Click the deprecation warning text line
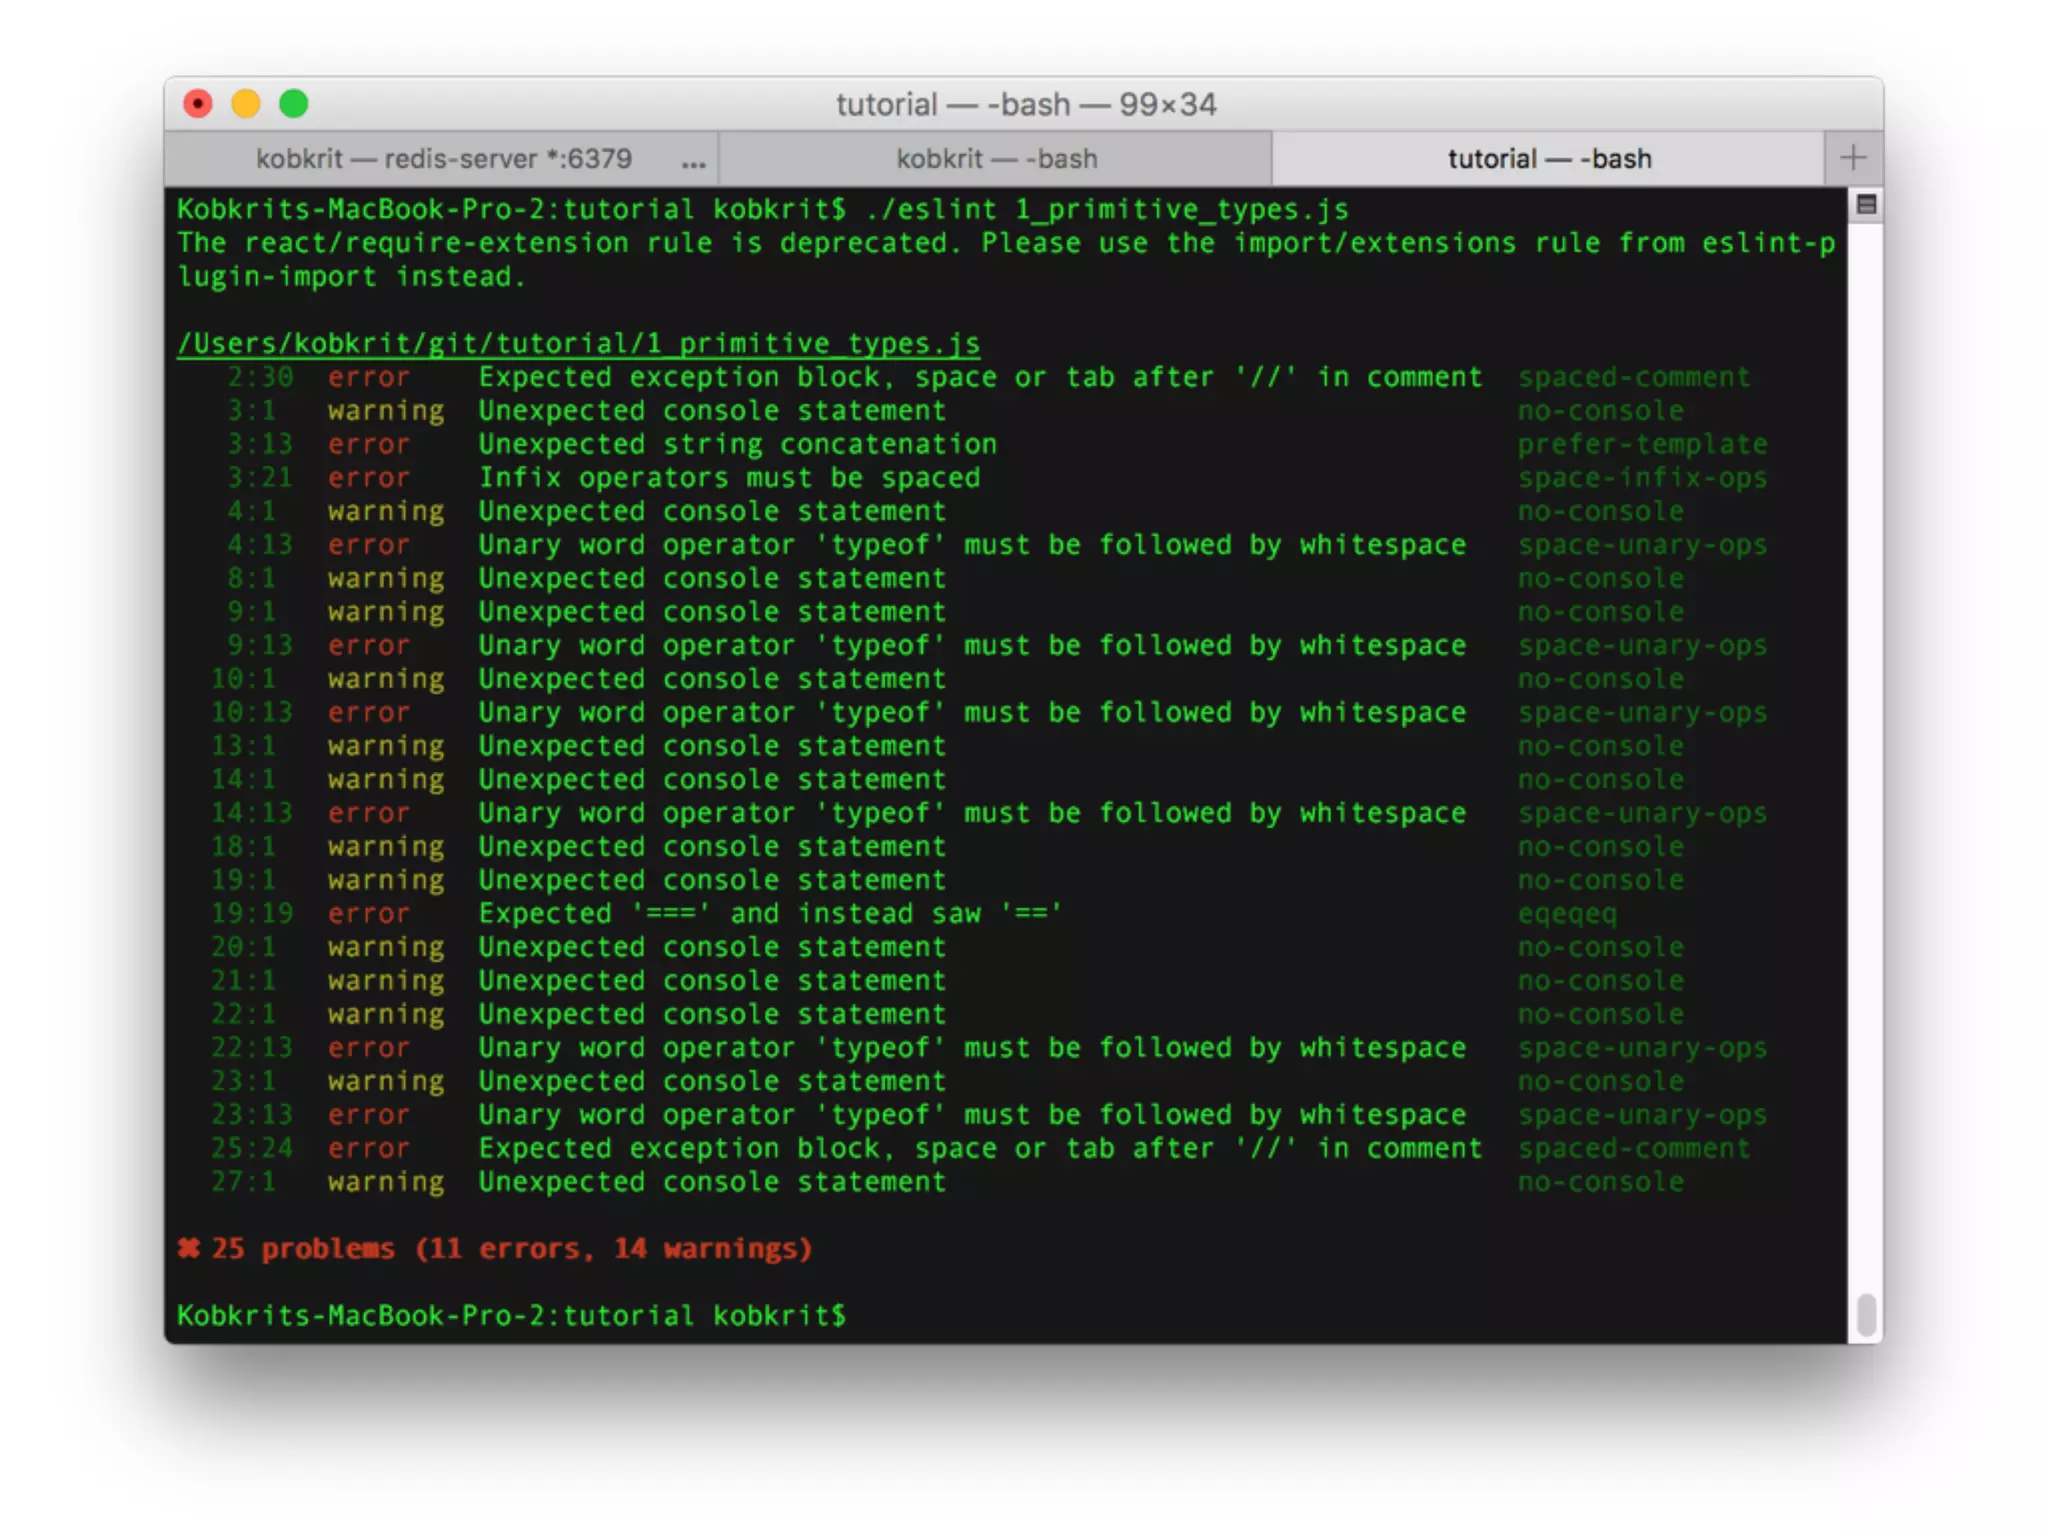Screen dimensions: 2048x1536 pos(1006,243)
